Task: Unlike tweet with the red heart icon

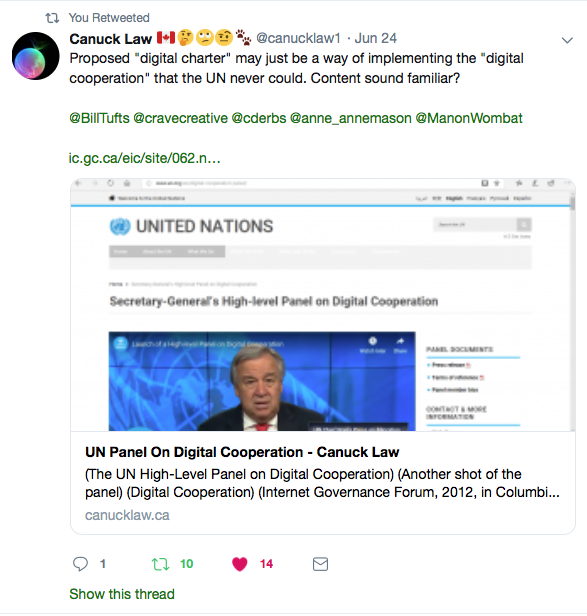Action: click(240, 564)
